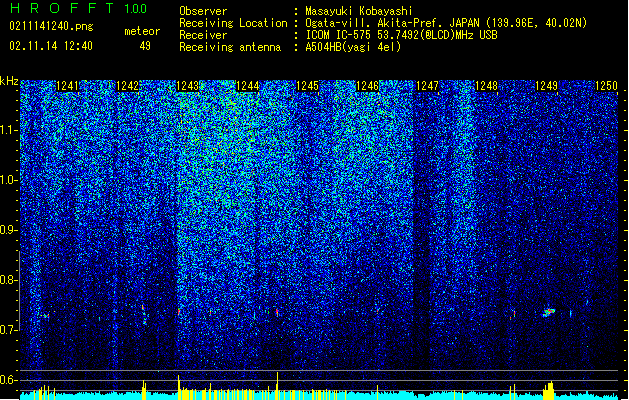Click the 1241 time marker

(67, 86)
